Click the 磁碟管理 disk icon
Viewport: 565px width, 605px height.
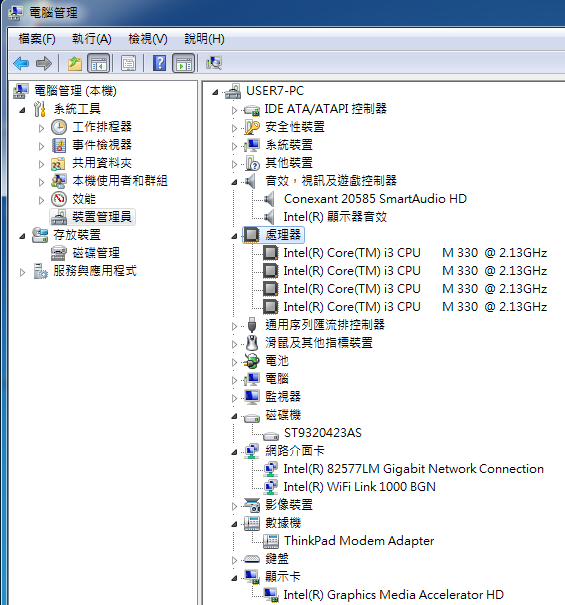[x=59, y=253]
